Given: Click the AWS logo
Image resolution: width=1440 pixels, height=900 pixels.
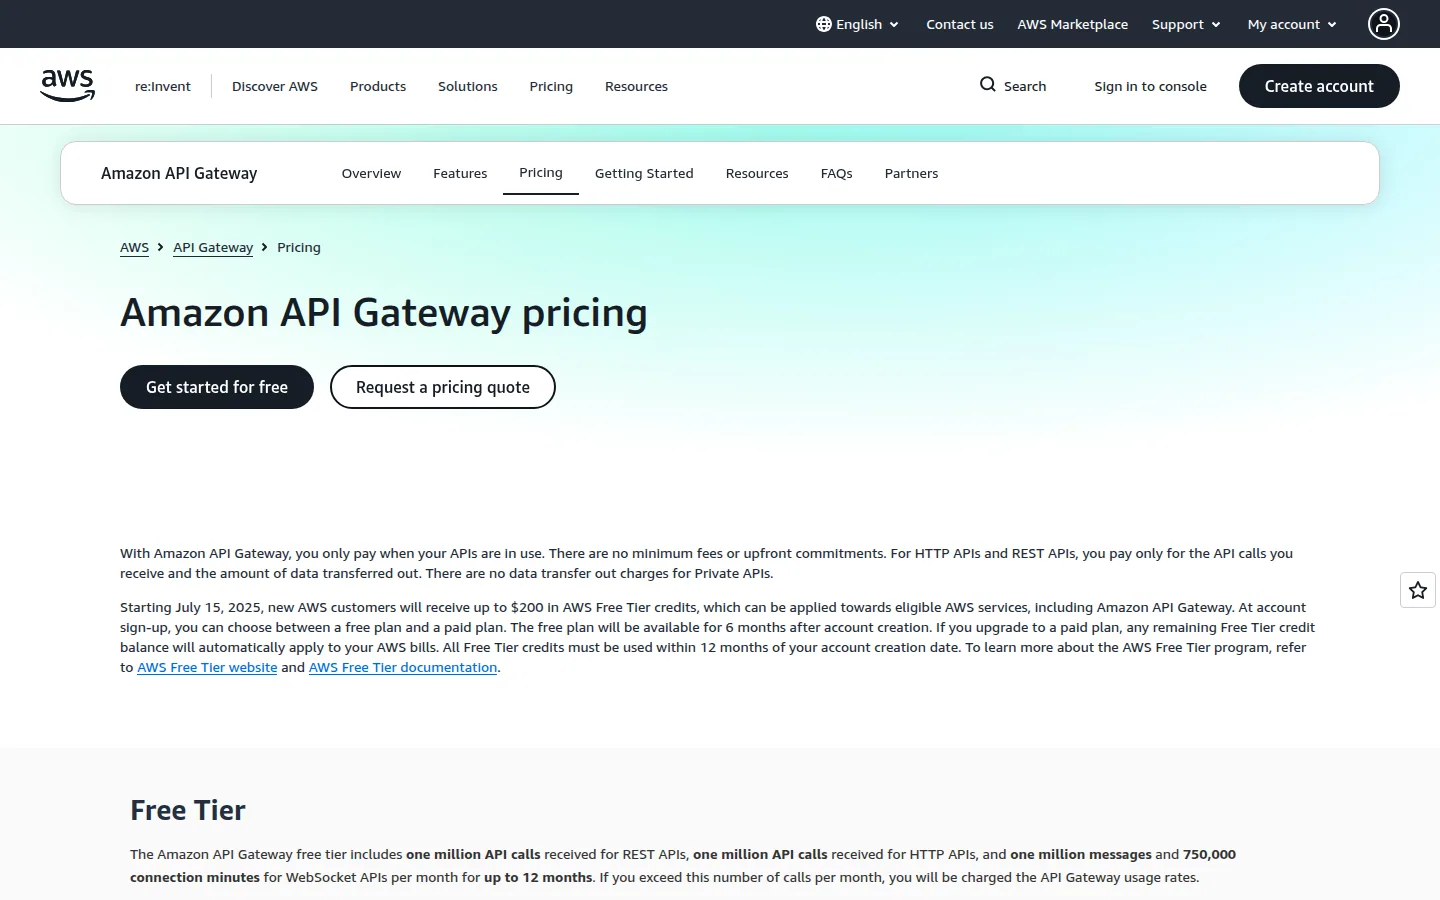Looking at the screenshot, I should coord(67,86).
